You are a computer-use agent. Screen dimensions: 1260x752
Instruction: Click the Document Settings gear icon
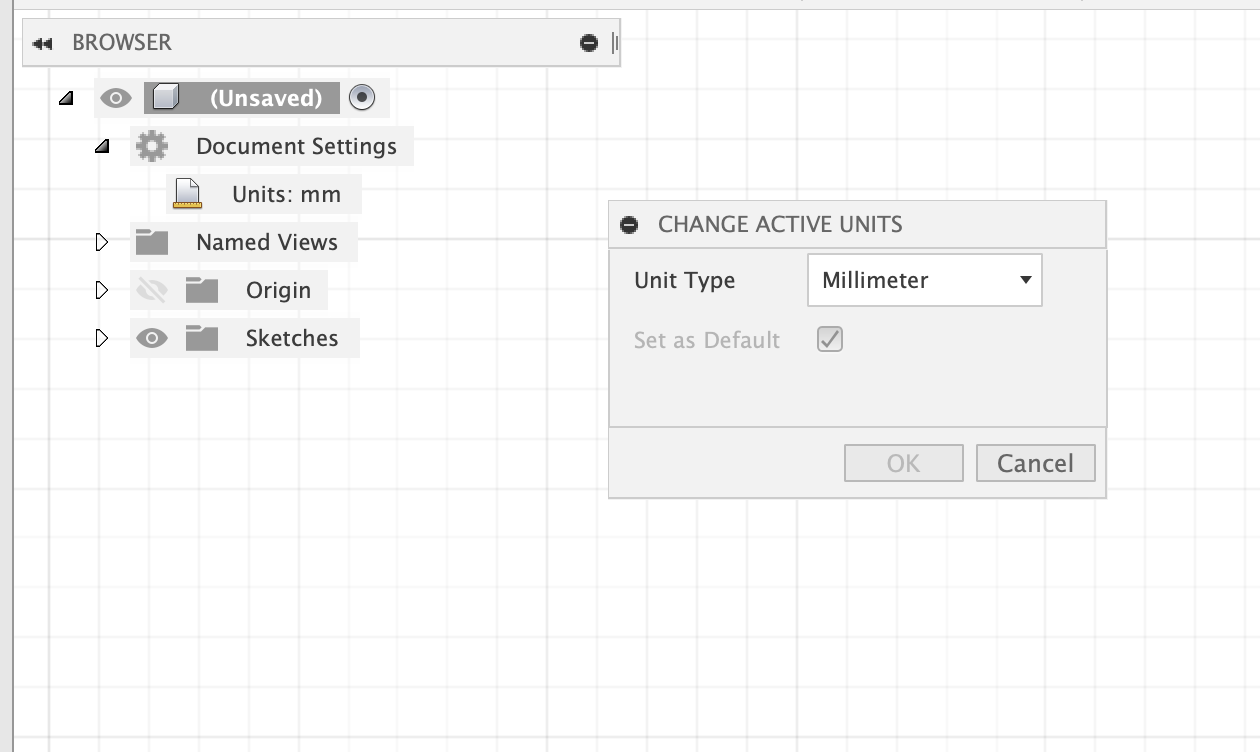152,146
